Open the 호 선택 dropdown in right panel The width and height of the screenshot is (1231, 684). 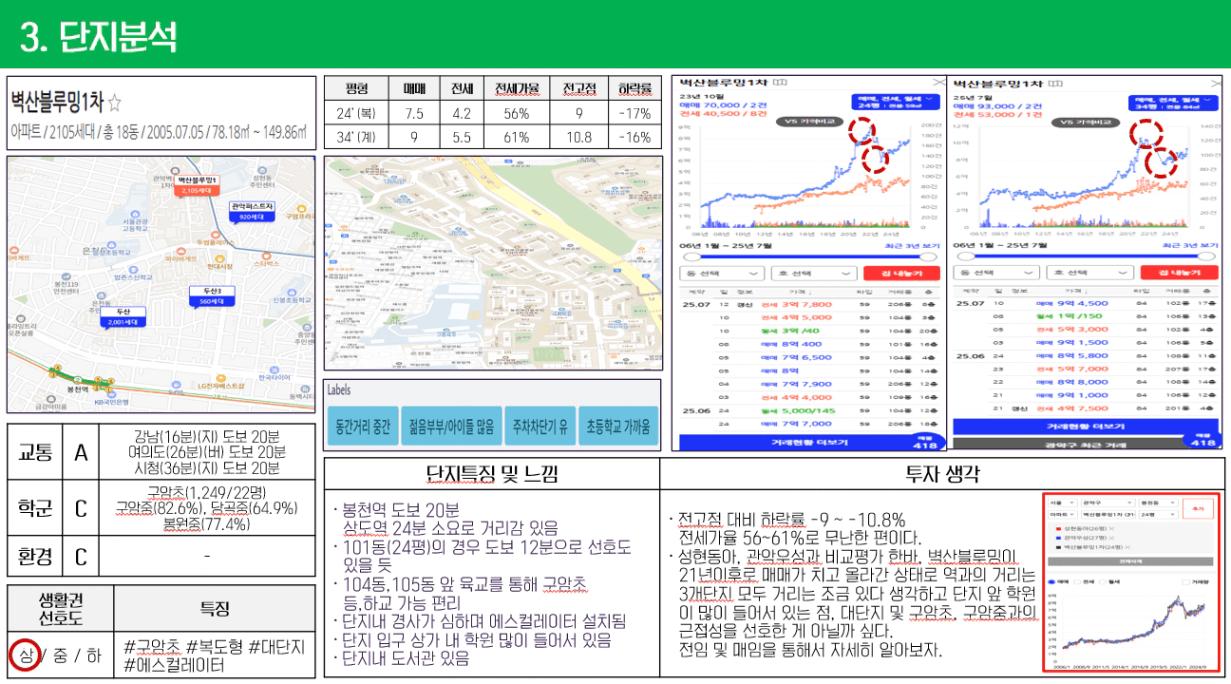(1089, 273)
